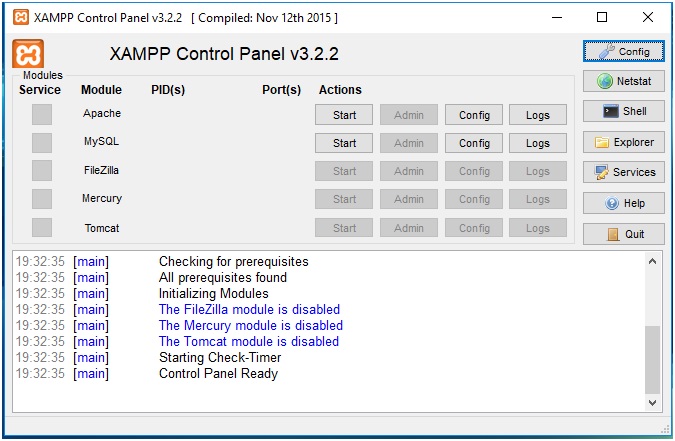Click the Actions column header
The width and height of the screenshot is (675, 441).
click(340, 90)
